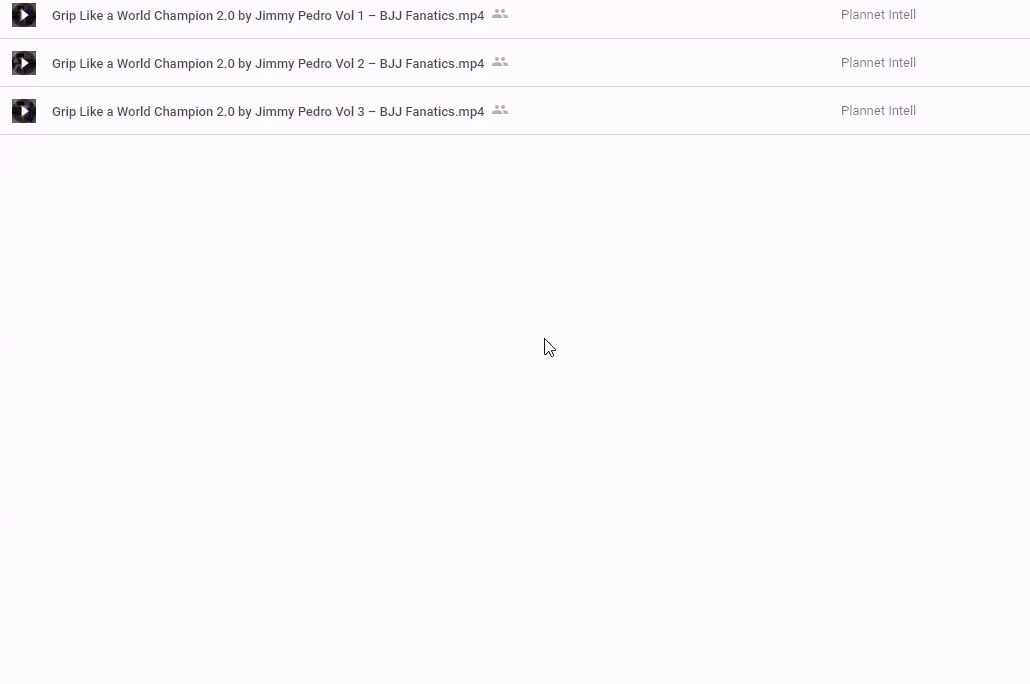The height and width of the screenshot is (684, 1030).
Task: Open the Jimmy Pedro Vol 1 file name
Action: (x=267, y=16)
